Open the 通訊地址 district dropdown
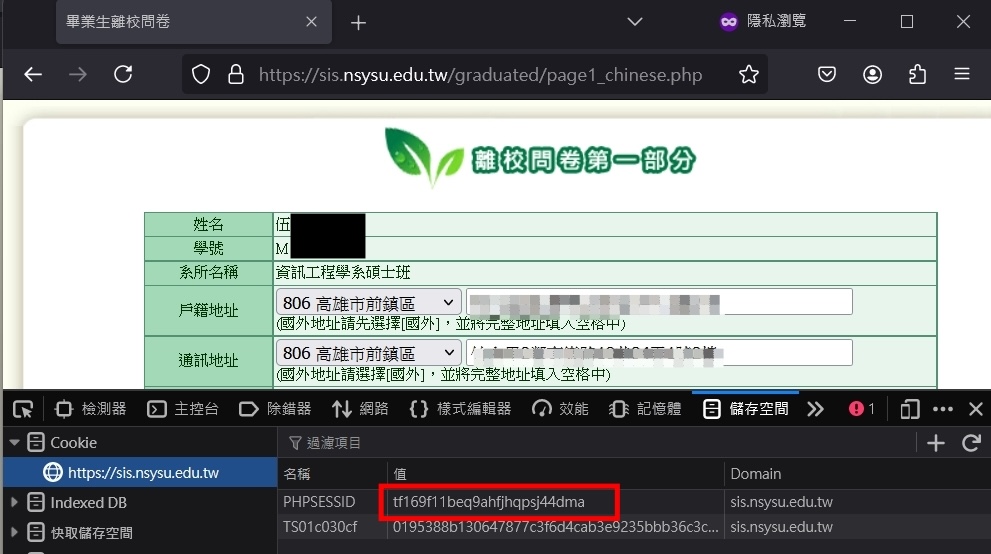This screenshot has width=991, height=554. (368, 353)
